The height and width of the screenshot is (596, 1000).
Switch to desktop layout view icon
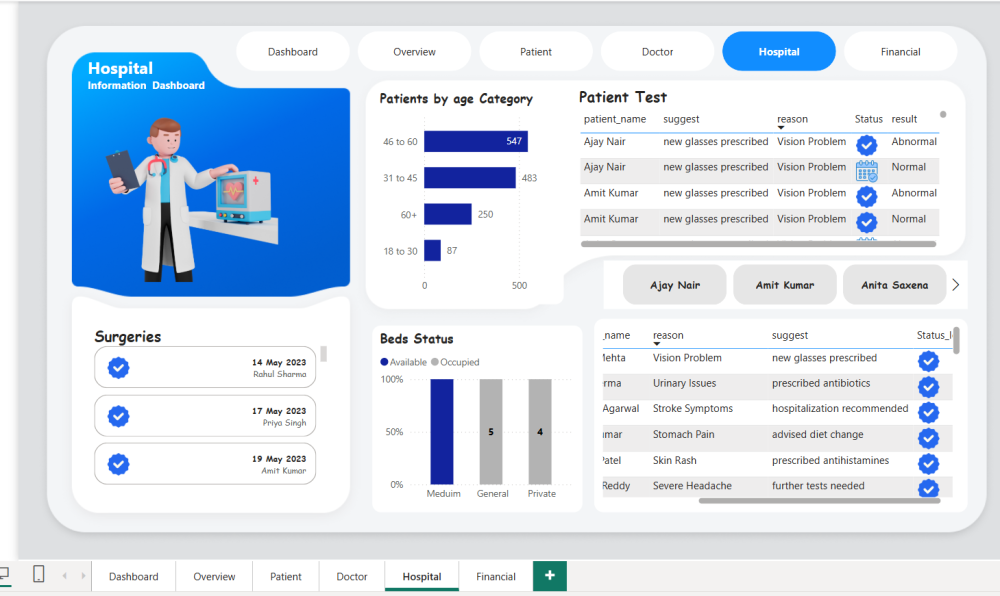click(x=4, y=574)
